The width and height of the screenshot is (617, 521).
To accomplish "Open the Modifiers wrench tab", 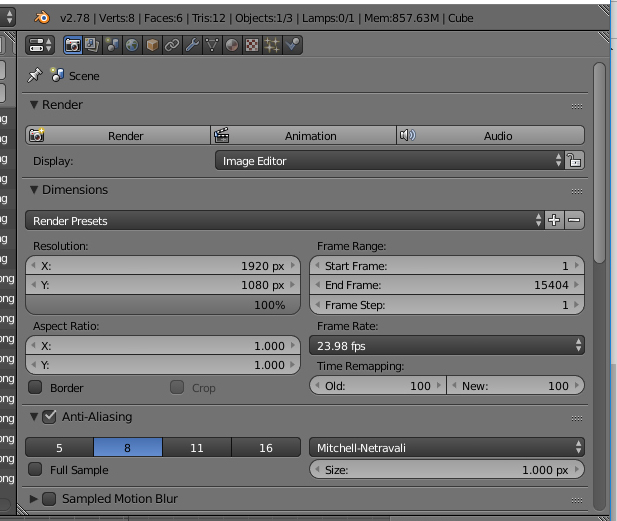I will tap(192, 45).
